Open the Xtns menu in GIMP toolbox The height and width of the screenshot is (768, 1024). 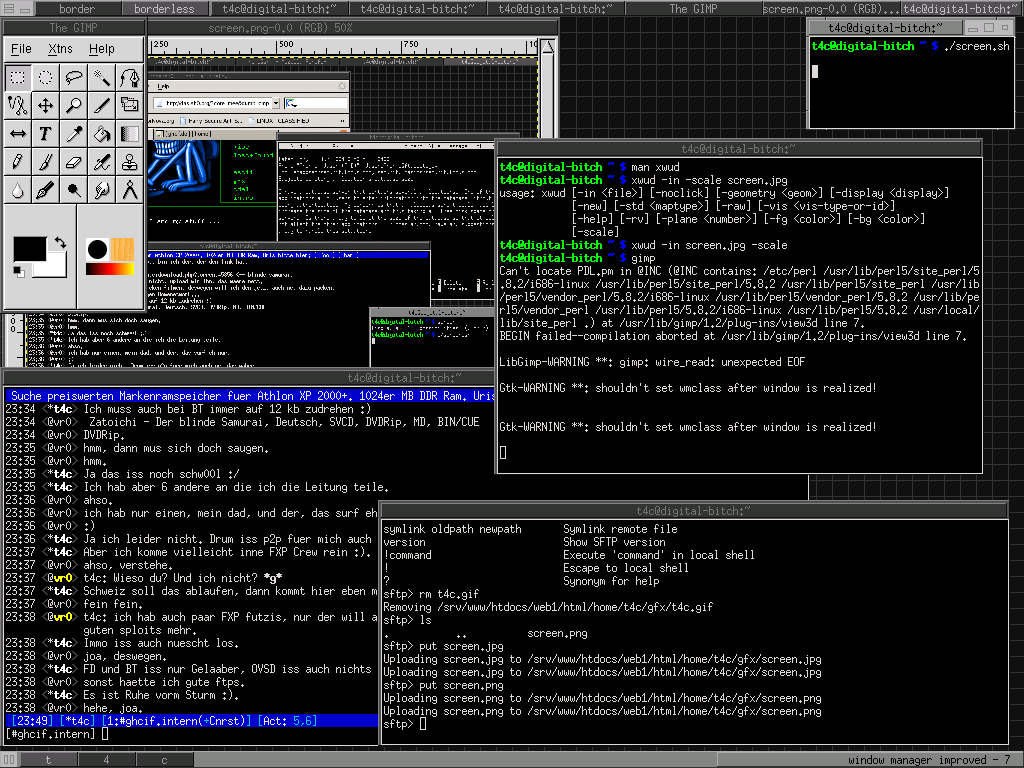click(60, 49)
